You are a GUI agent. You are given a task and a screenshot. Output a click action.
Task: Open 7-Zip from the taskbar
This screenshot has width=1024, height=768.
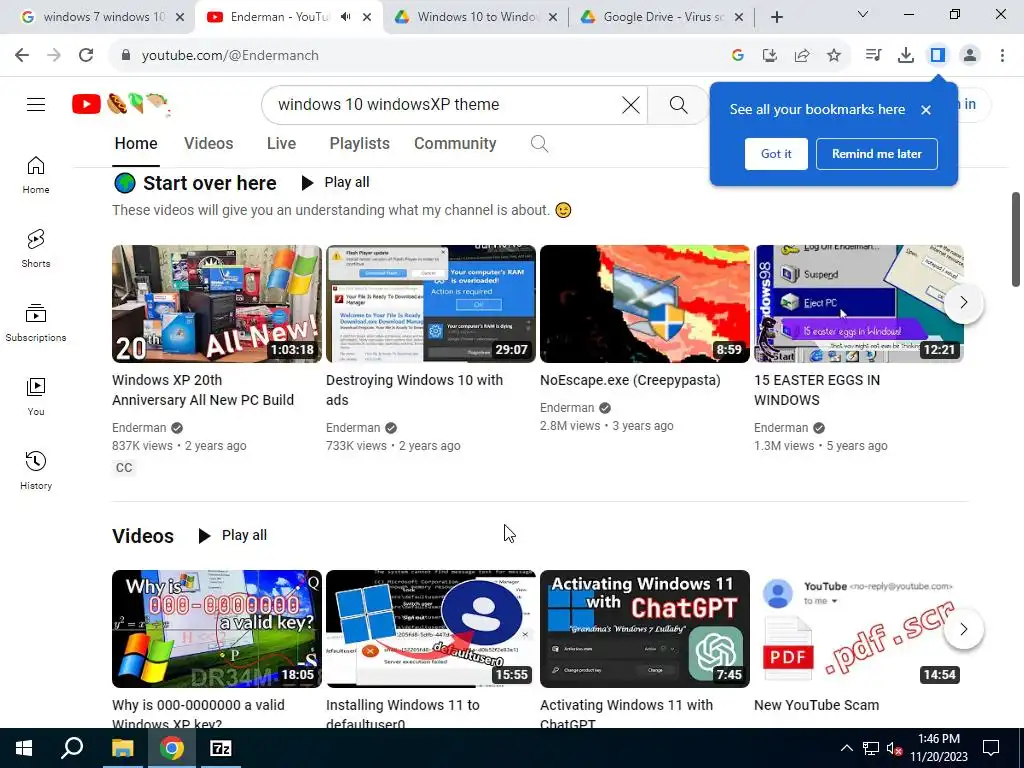[221, 748]
